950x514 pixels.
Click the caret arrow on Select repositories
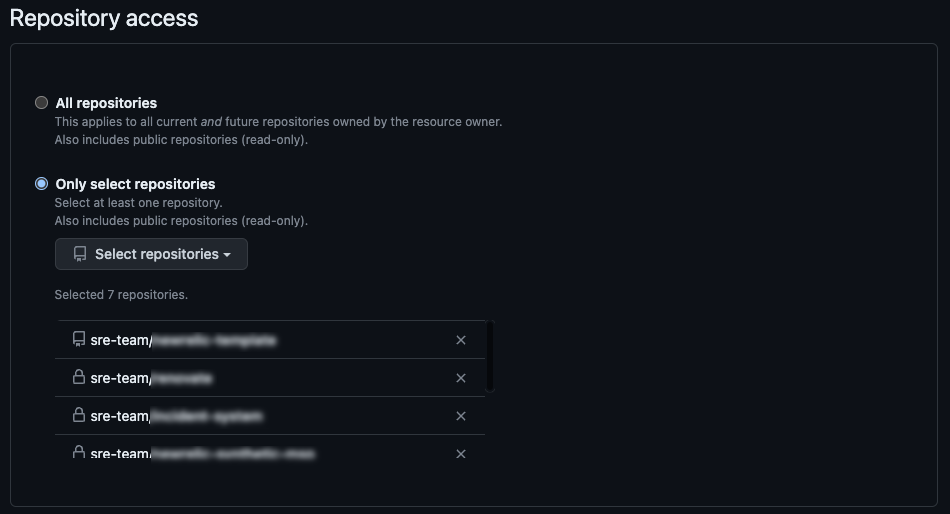click(227, 255)
